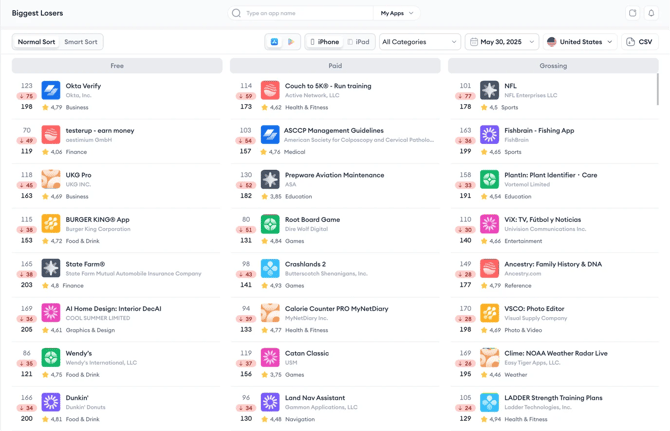Screen dimensions: 670x431
Task: Click the Visual Supply Company developer name
Action: pyautogui.click(x=535, y=318)
